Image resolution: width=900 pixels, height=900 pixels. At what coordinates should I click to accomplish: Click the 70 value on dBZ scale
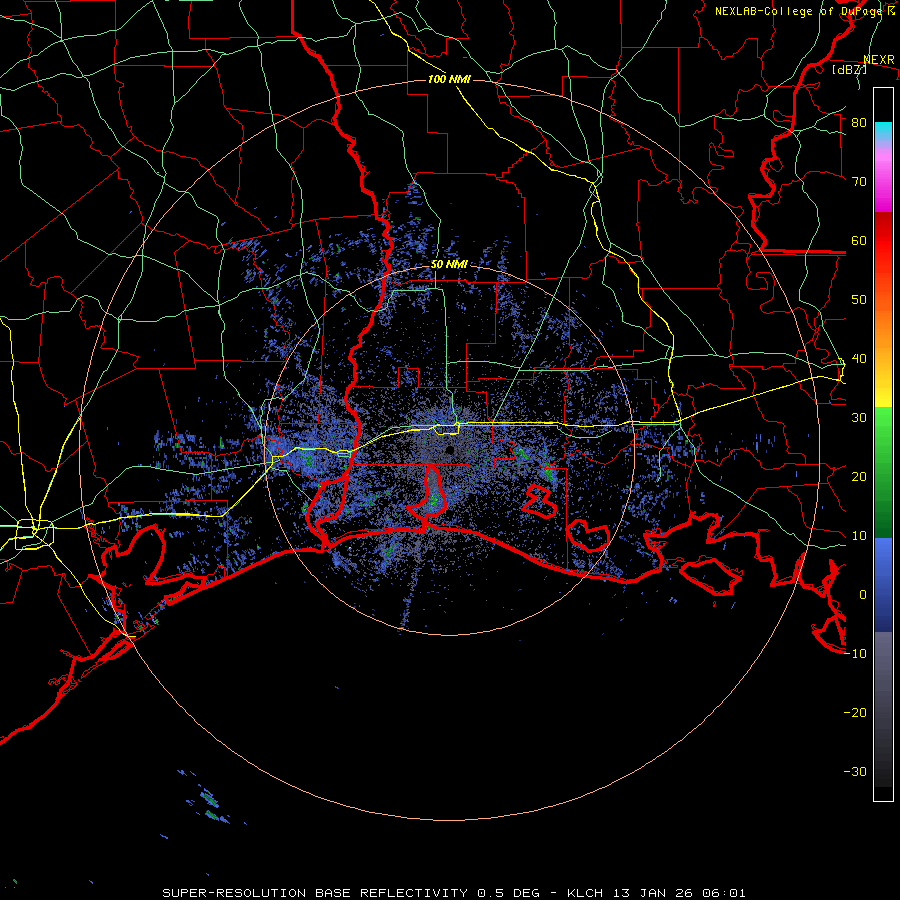859,182
